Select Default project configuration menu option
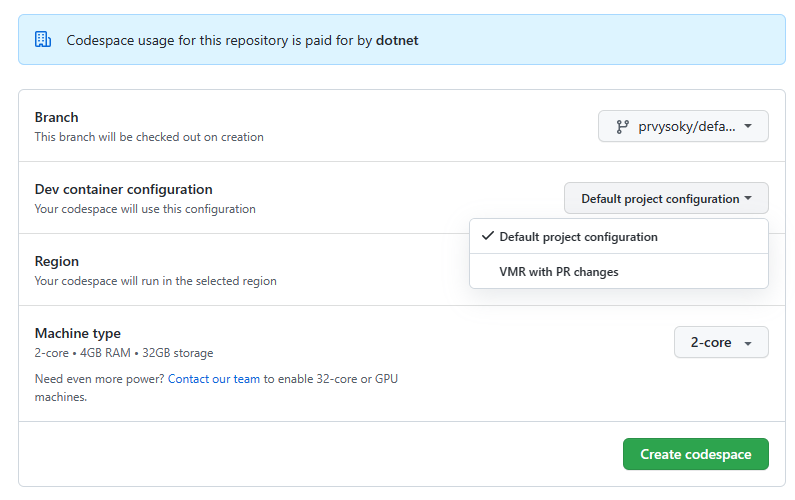 coord(619,237)
